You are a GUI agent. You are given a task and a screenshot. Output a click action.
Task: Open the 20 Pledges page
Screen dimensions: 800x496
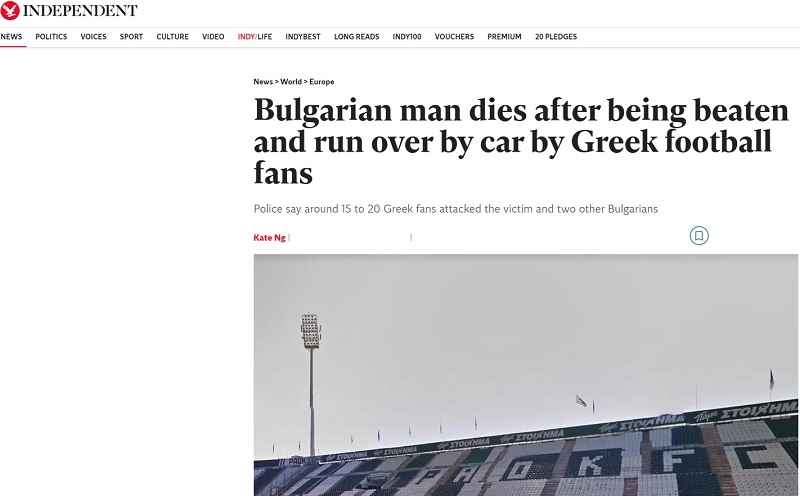pyautogui.click(x=556, y=37)
